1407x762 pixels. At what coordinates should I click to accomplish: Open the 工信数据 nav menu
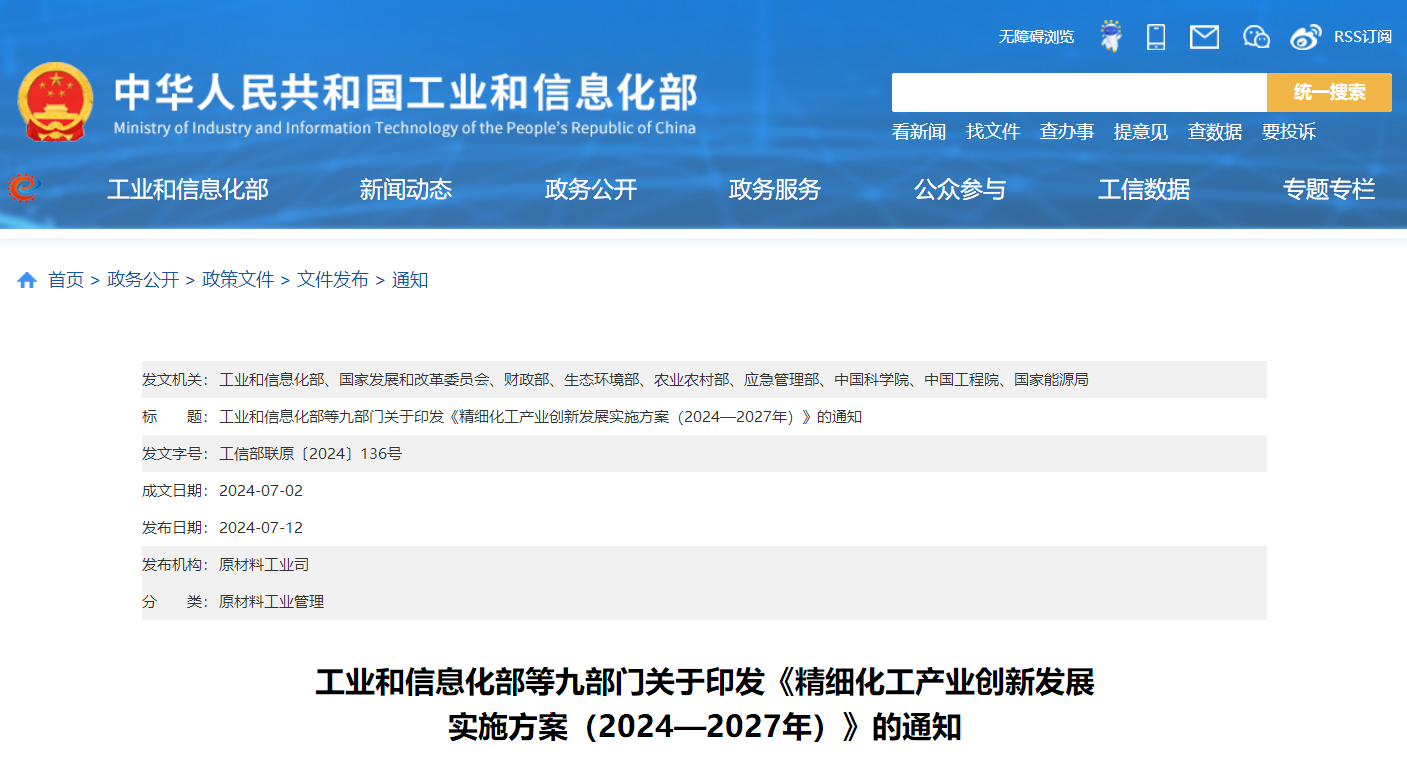1144,189
